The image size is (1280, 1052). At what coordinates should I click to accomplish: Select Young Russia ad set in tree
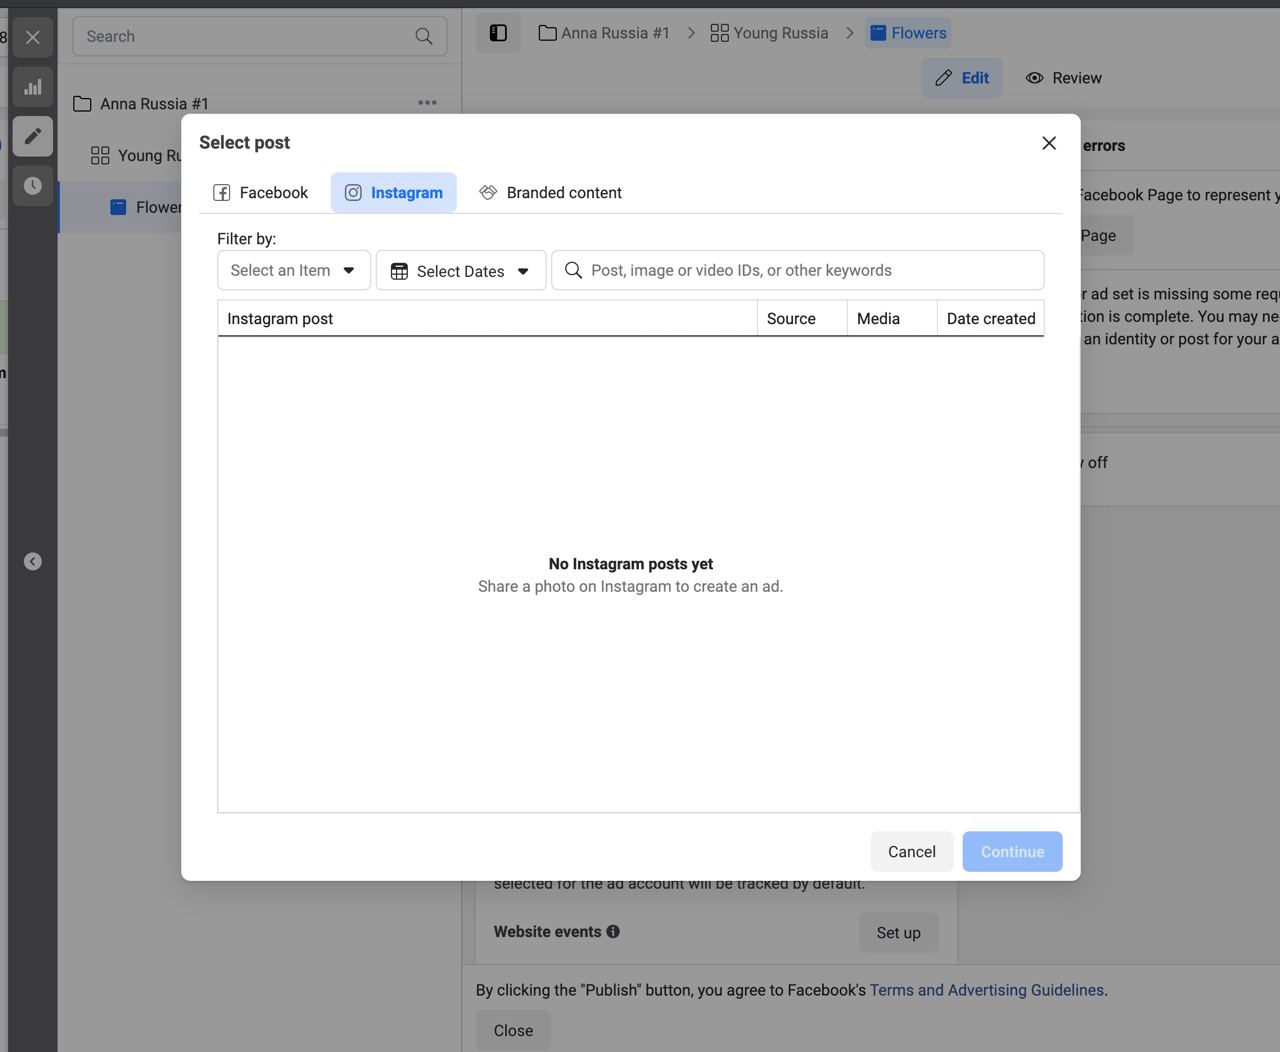pyautogui.click(x=136, y=155)
